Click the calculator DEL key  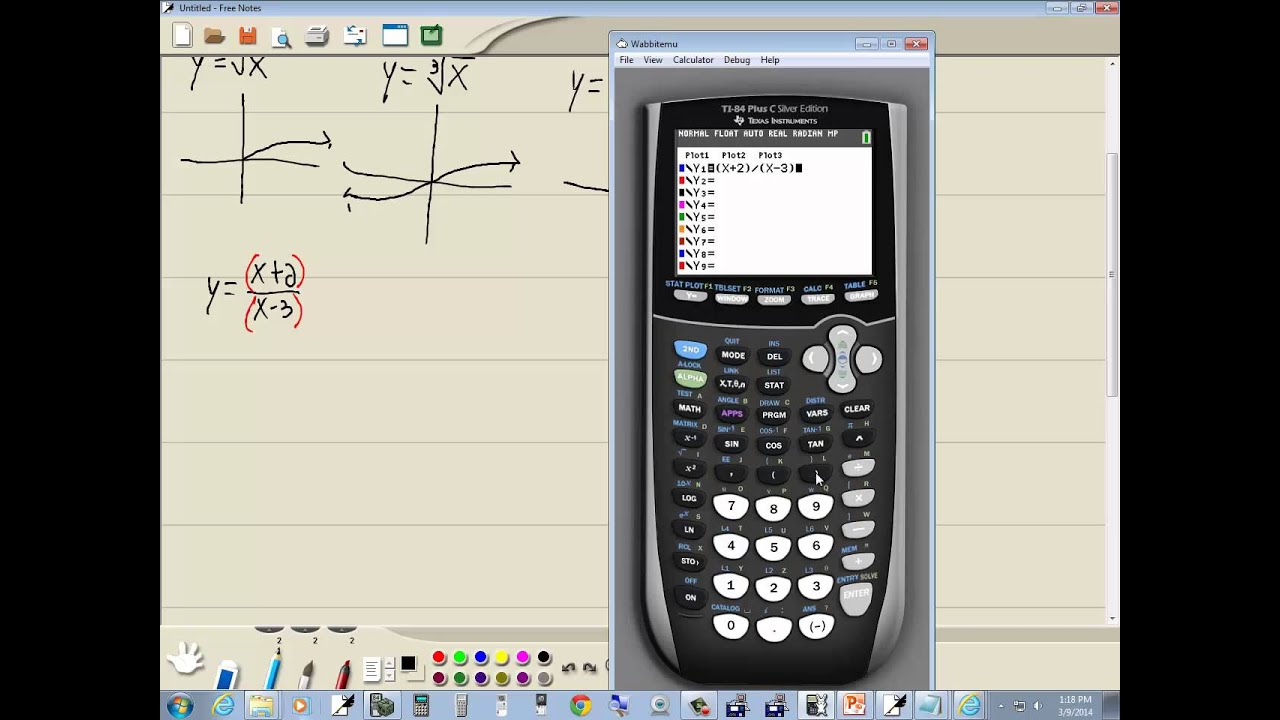(x=774, y=356)
